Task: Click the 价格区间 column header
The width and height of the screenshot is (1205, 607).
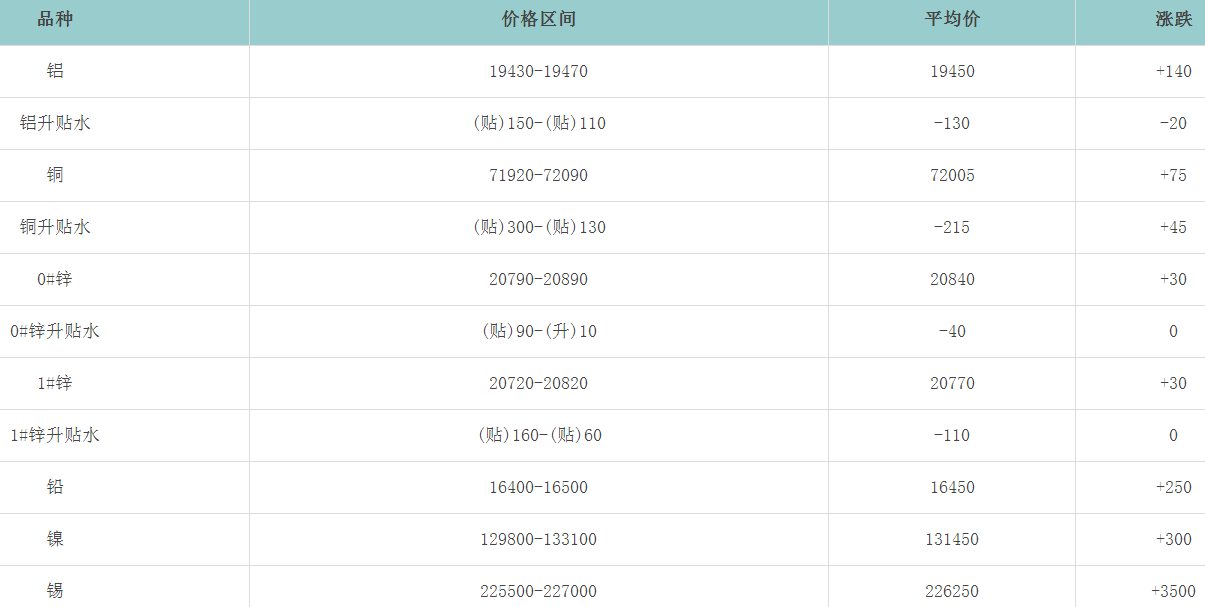Action: (538, 20)
